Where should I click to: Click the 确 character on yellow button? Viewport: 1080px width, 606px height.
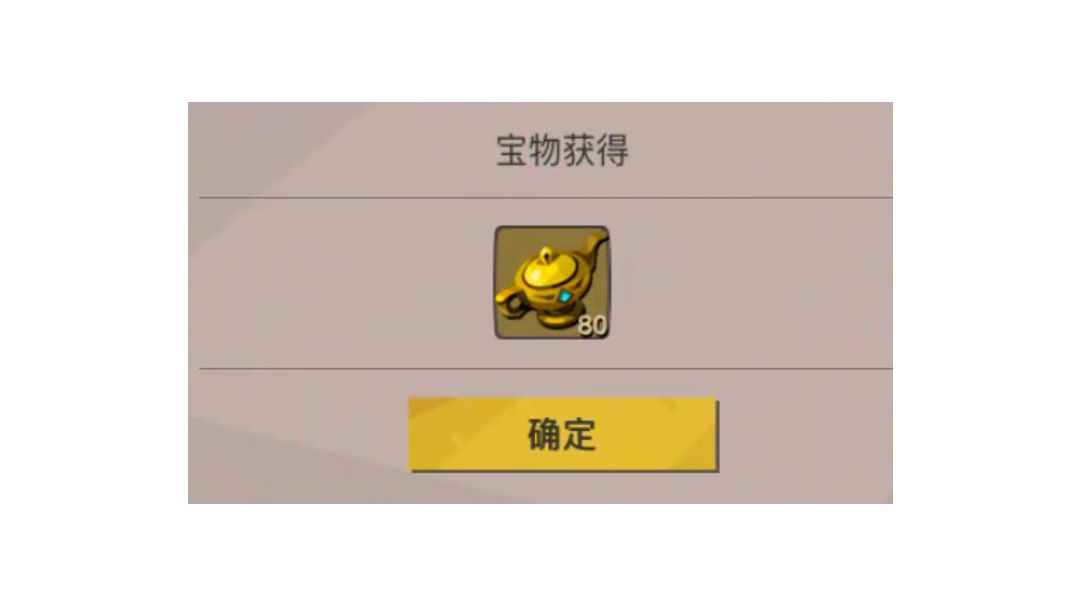tap(543, 435)
